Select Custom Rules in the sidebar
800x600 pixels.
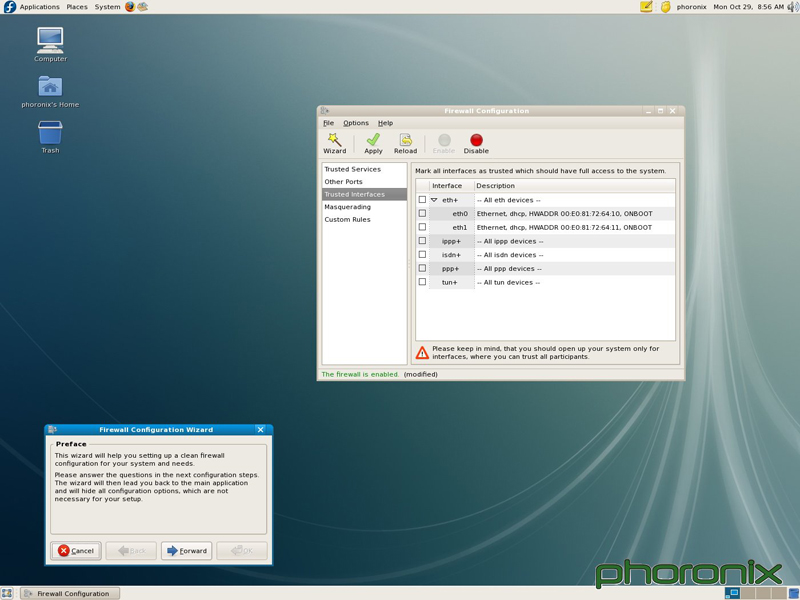[x=345, y=219]
